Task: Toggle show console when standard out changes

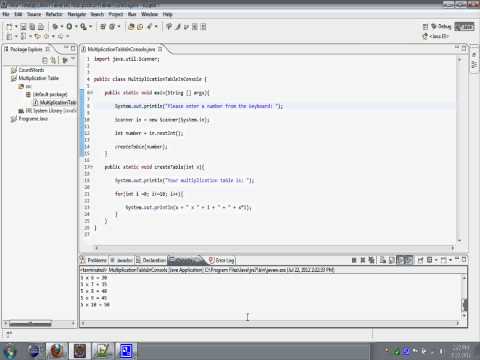Action: coord(400,260)
